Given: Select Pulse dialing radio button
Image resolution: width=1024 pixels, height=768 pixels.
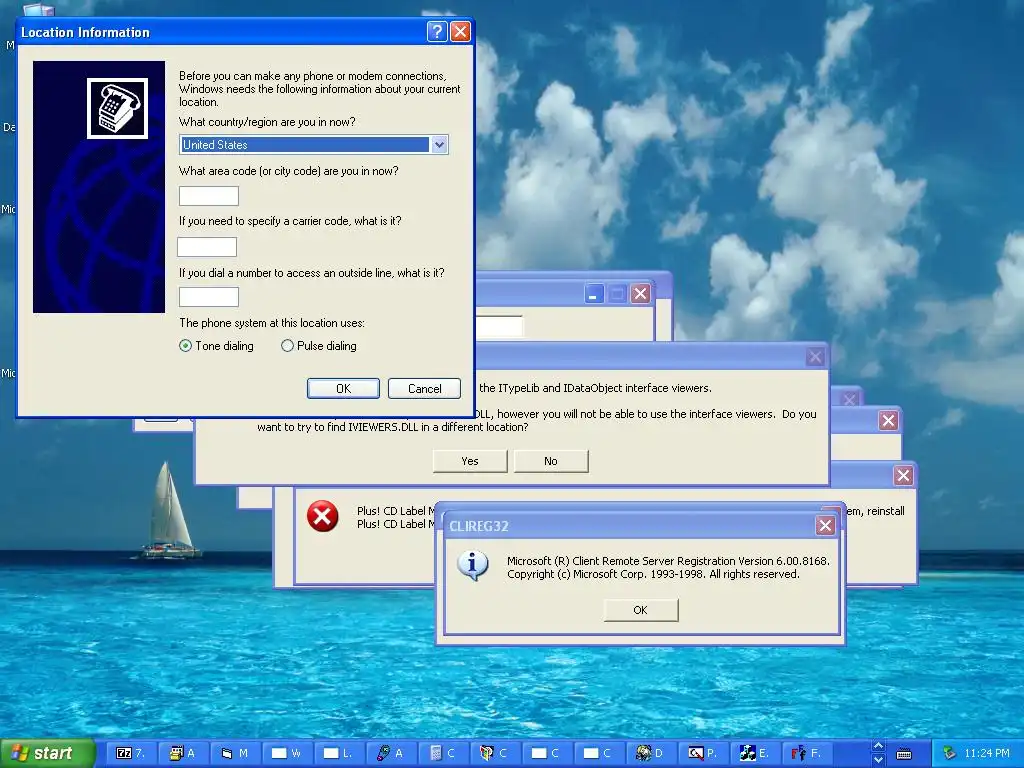Looking at the screenshot, I should (x=287, y=346).
